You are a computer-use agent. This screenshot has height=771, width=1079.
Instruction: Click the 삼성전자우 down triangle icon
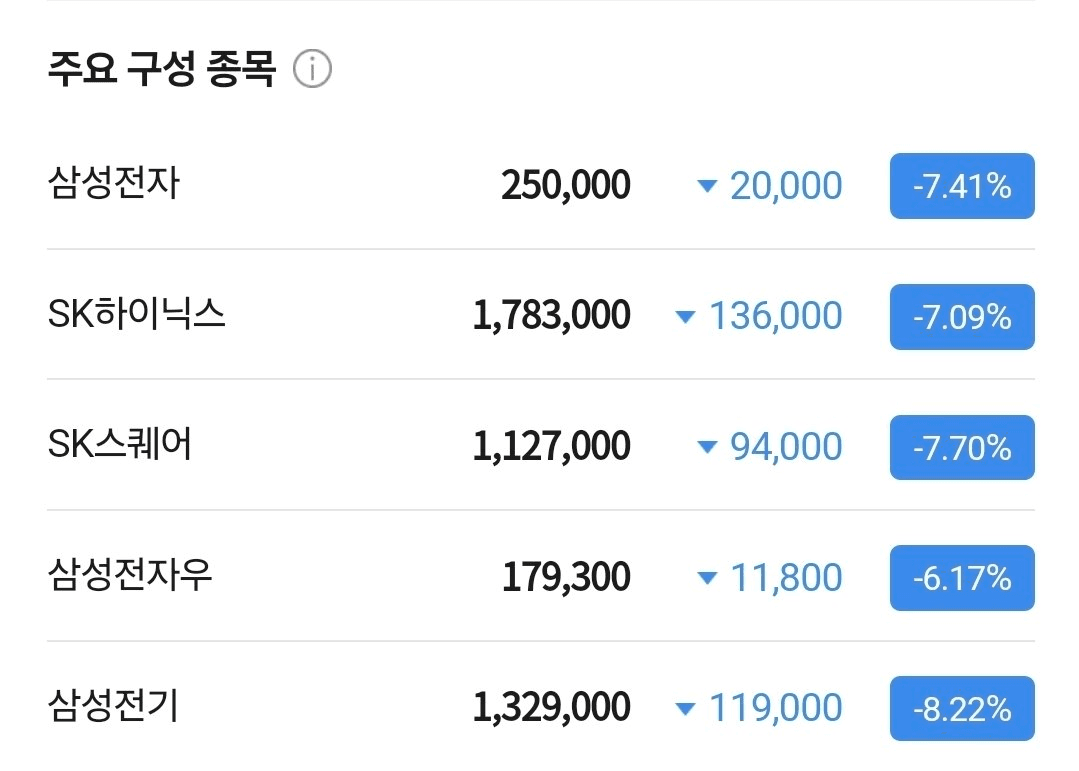click(707, 578)
